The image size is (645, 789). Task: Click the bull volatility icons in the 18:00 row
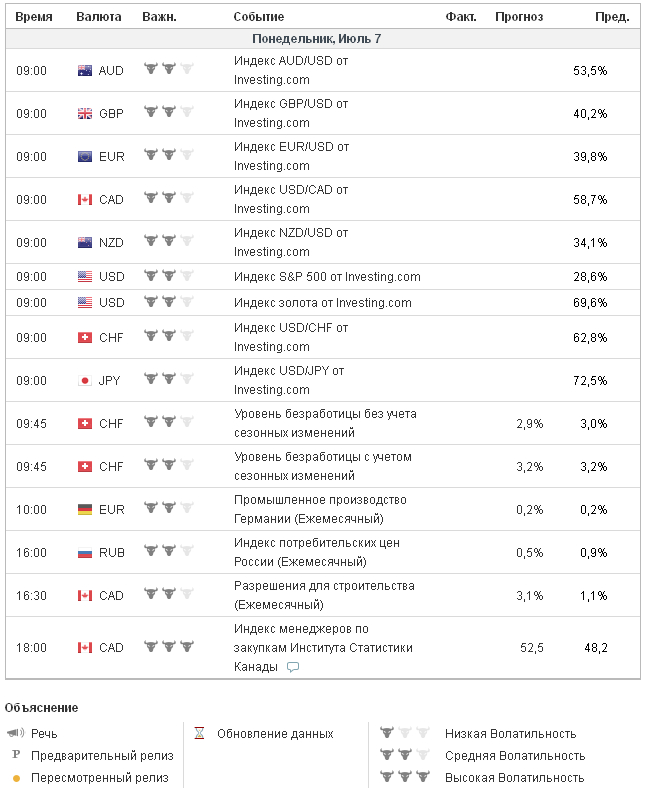[168, 647]
